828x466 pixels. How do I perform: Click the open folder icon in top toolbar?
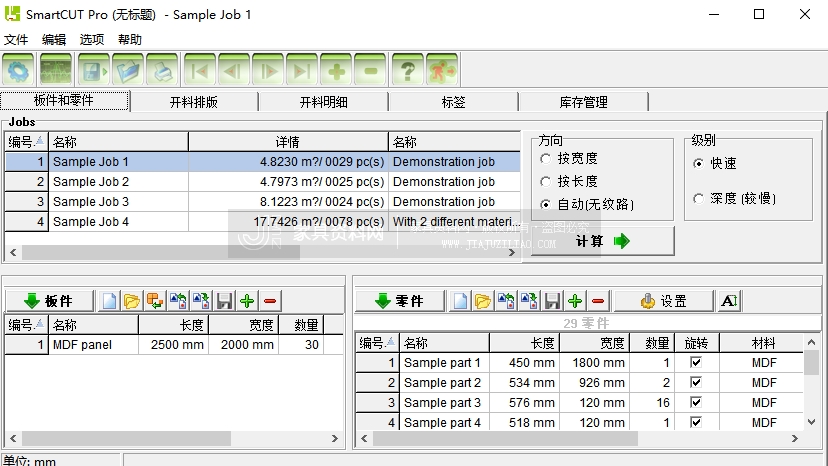point(128,70)
